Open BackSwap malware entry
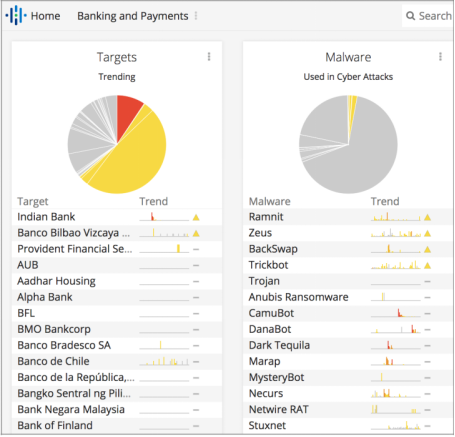 click(348, 249)
